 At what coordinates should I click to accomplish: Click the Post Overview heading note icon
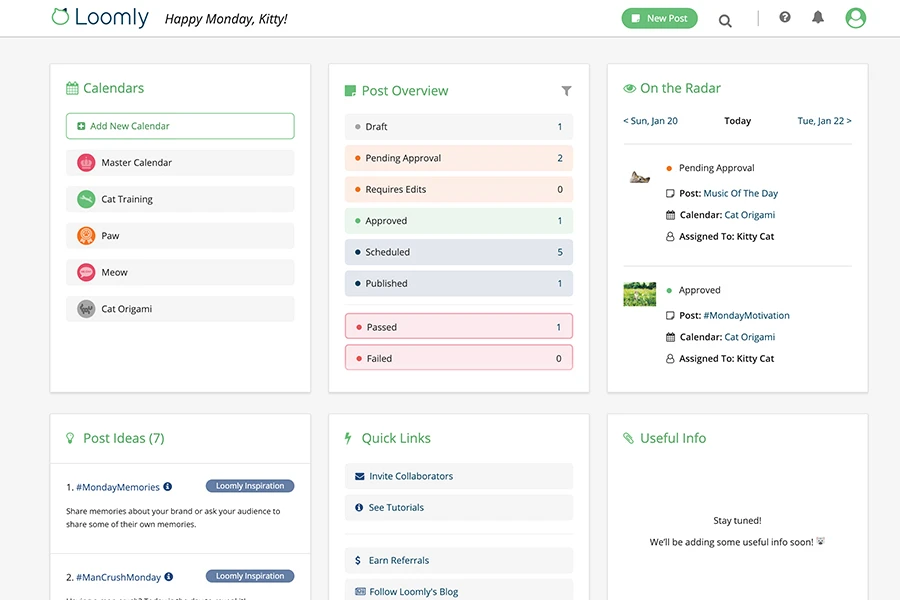click(350, 91)
